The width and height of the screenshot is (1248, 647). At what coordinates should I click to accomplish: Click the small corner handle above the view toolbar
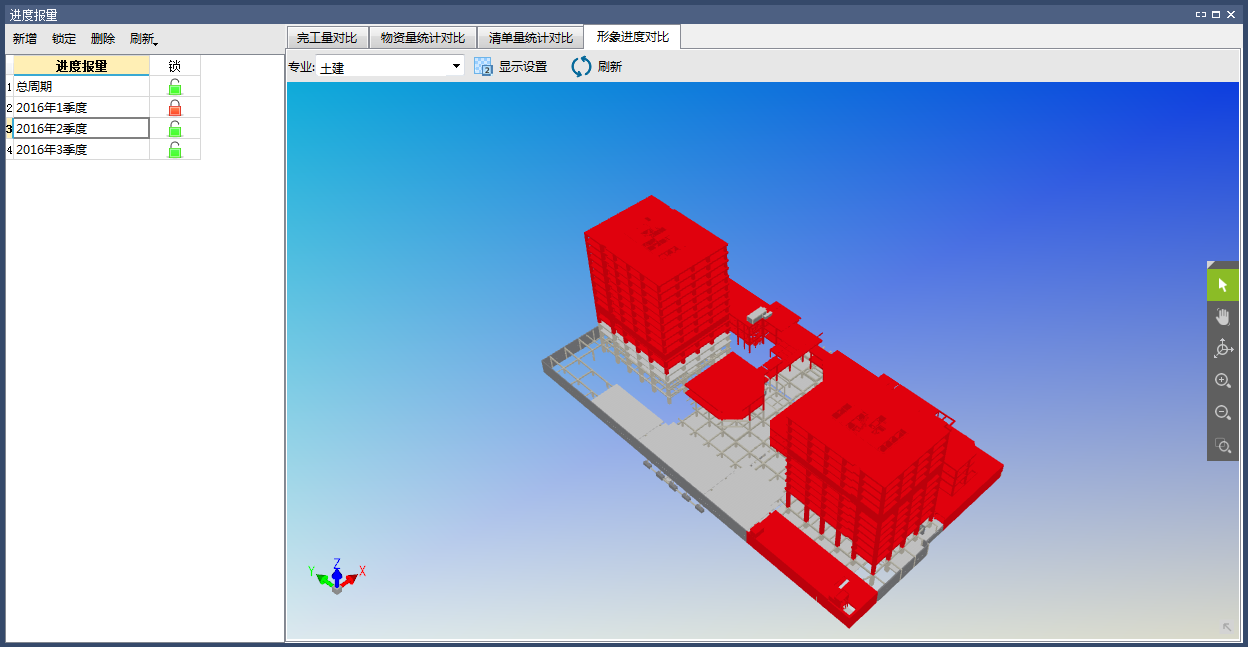pos(1211,265)
